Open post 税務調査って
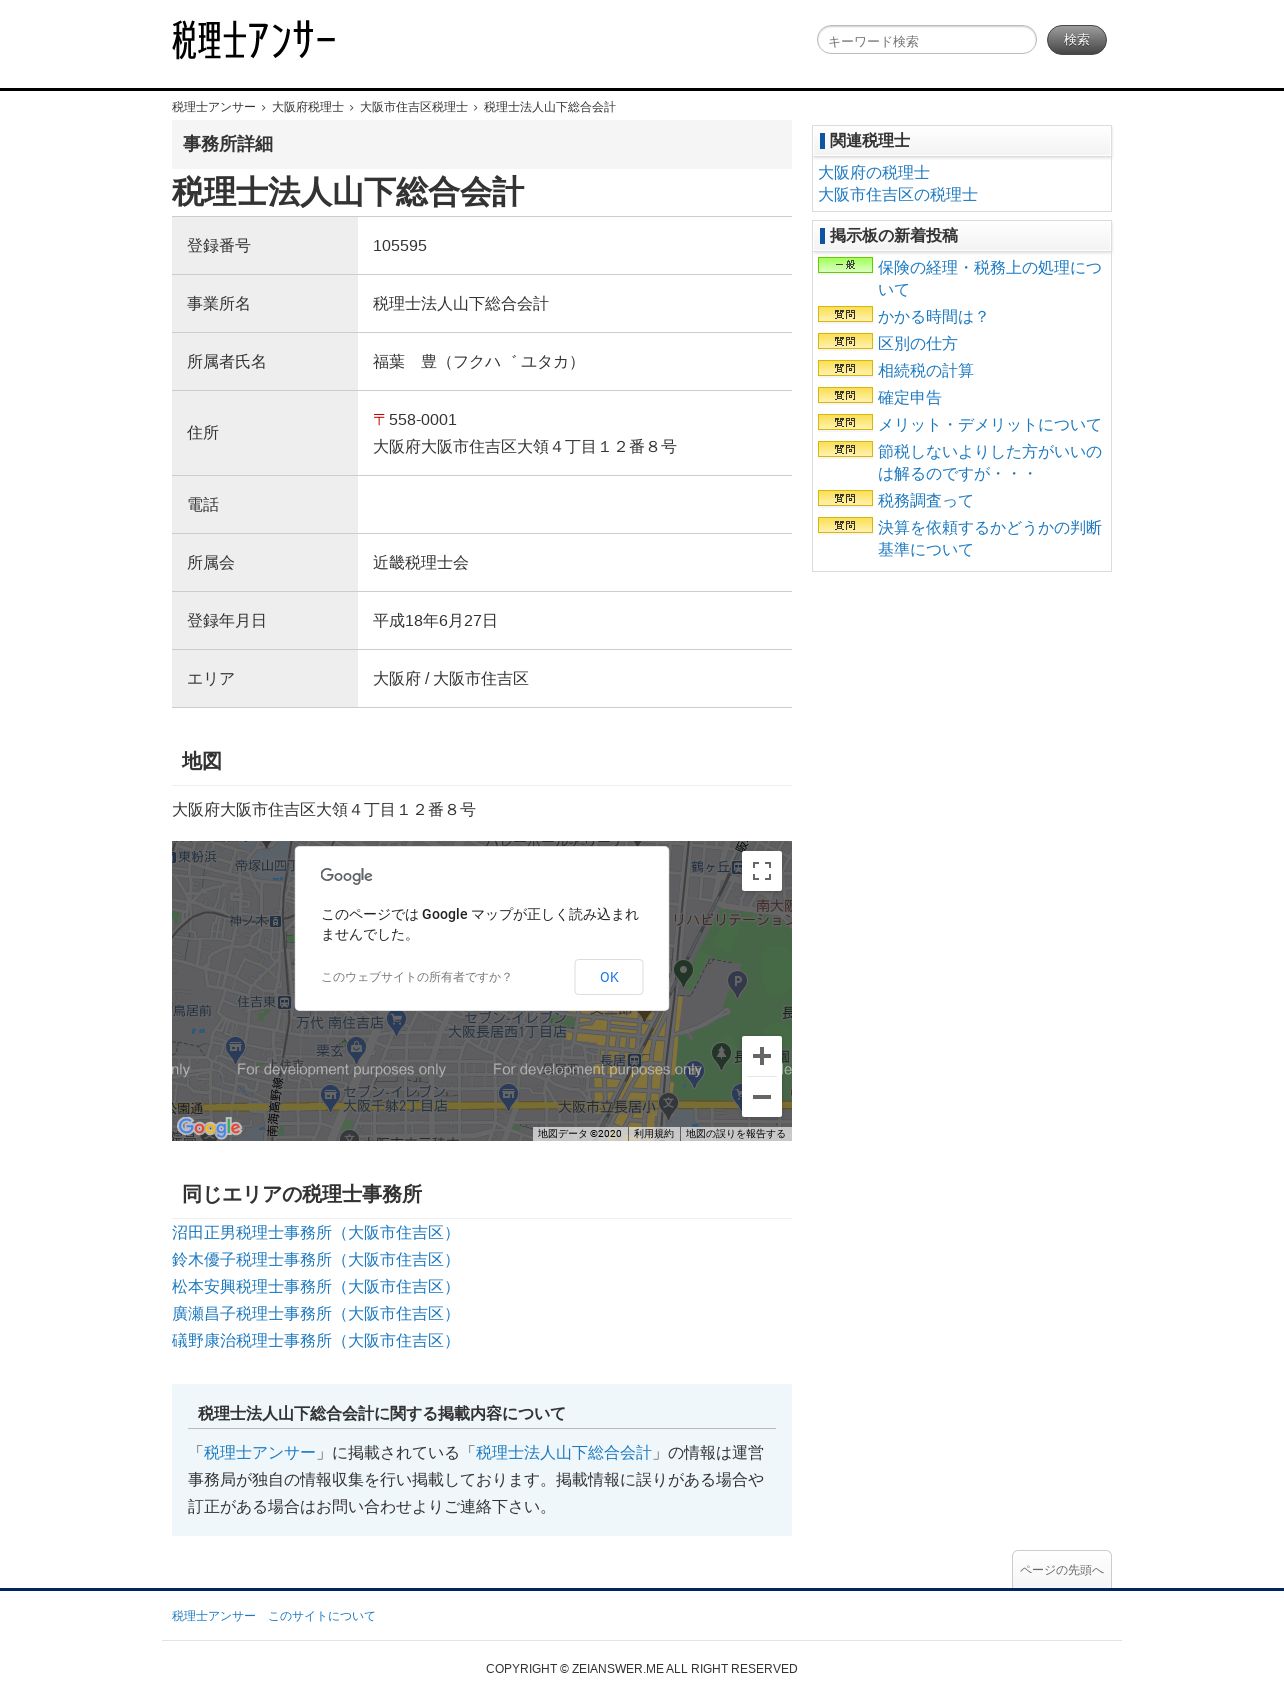 pyautogui.click(x=925, y=501)
